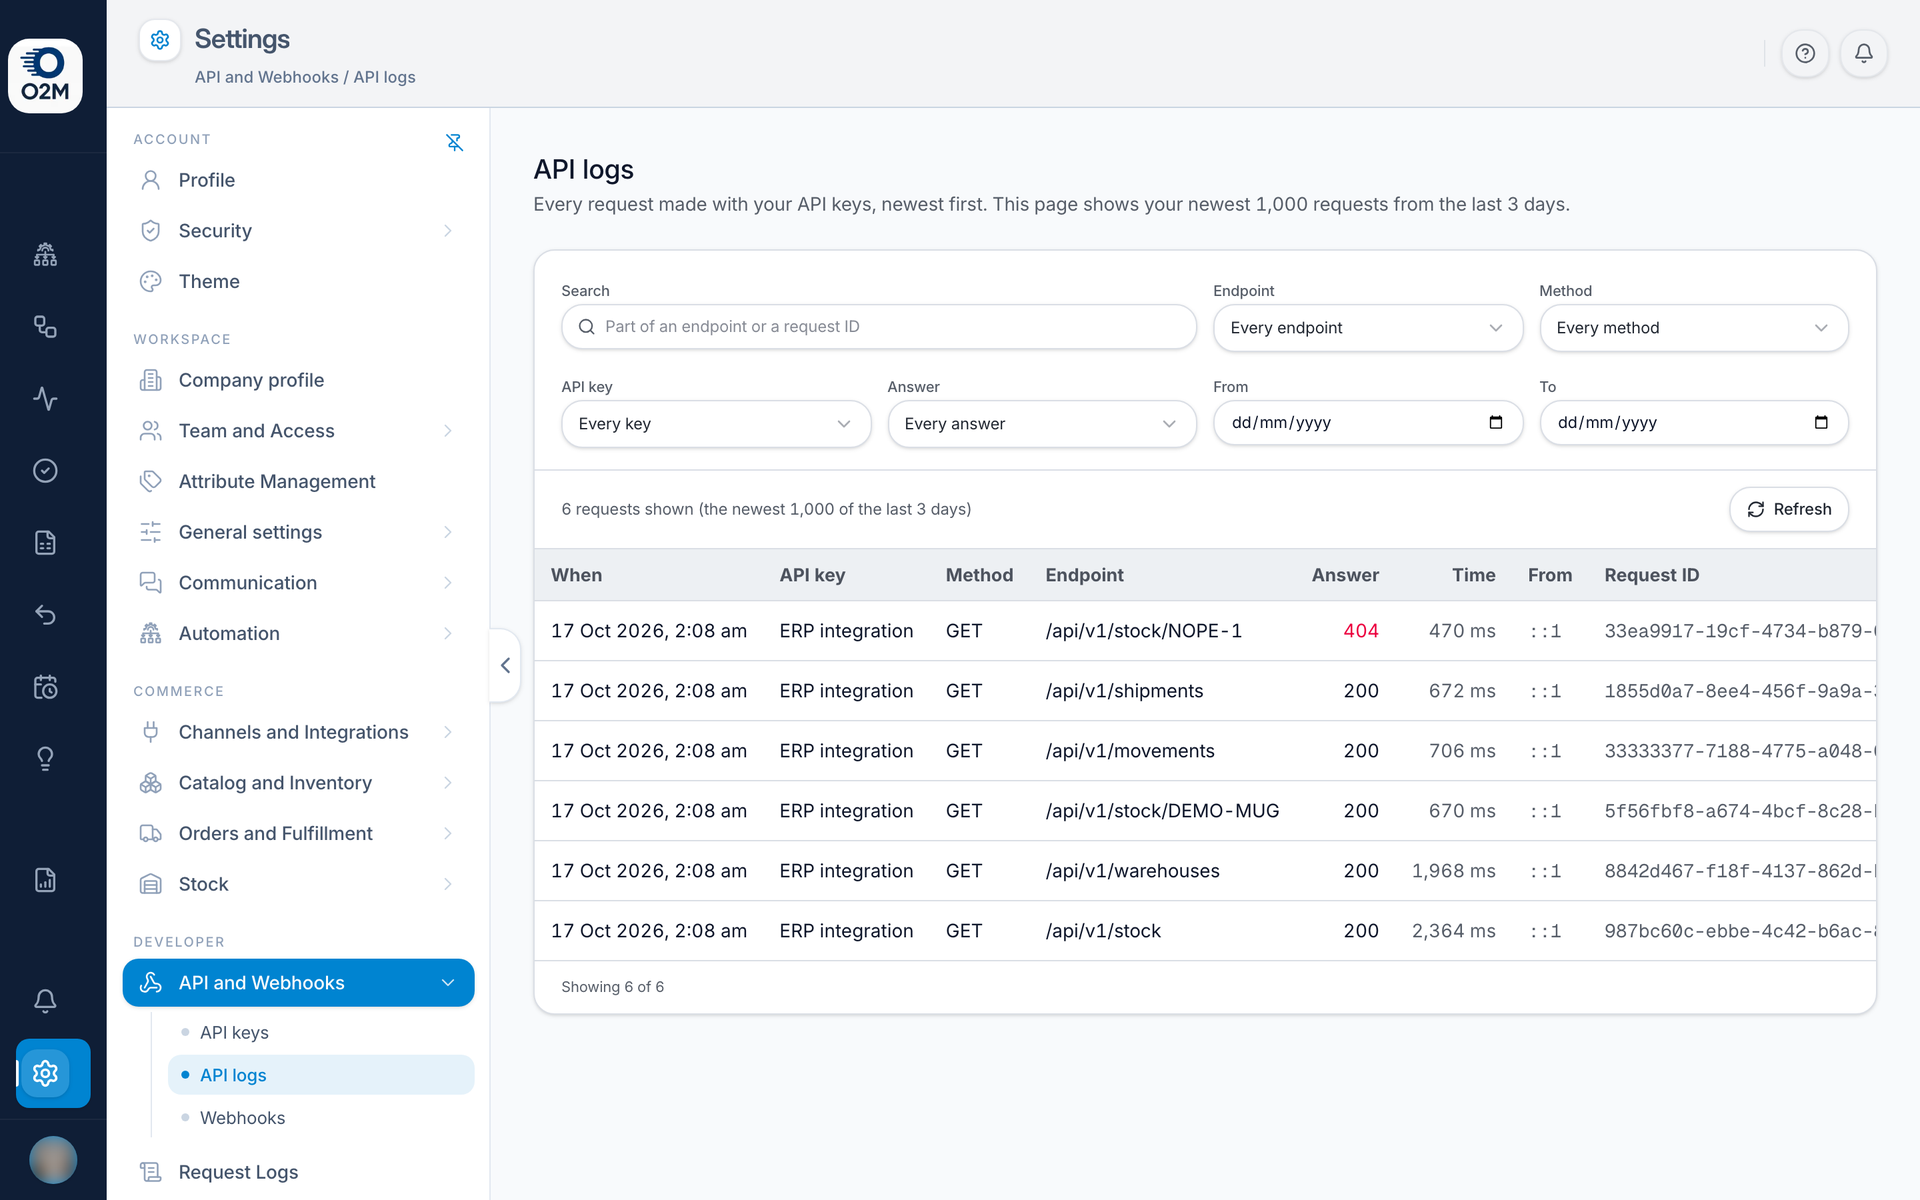
Task: Click the settings gear in left rail
Action: click(x=45, y=1073)
